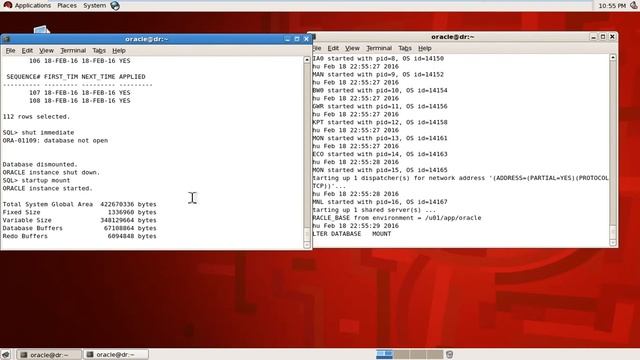Screen dimensions: 640x360
Task: Click 'MNL started with pid=16' line
Action: pos(380,202)
